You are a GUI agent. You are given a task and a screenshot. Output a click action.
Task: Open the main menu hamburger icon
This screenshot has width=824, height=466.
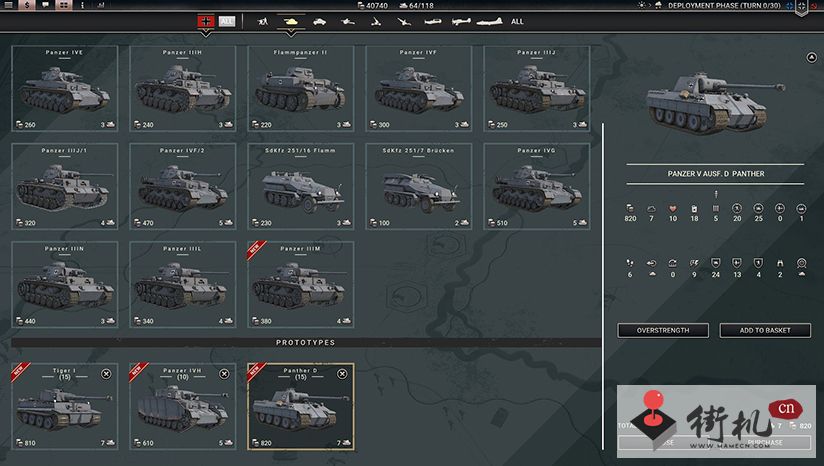click(8, 5)
